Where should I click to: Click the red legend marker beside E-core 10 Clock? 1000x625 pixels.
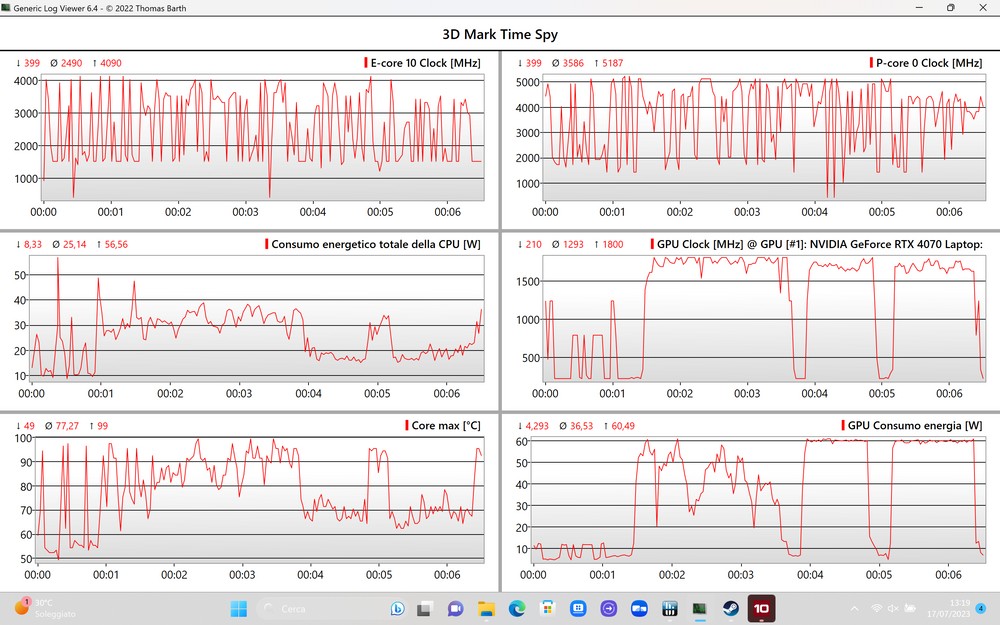[x=366, y=62]
